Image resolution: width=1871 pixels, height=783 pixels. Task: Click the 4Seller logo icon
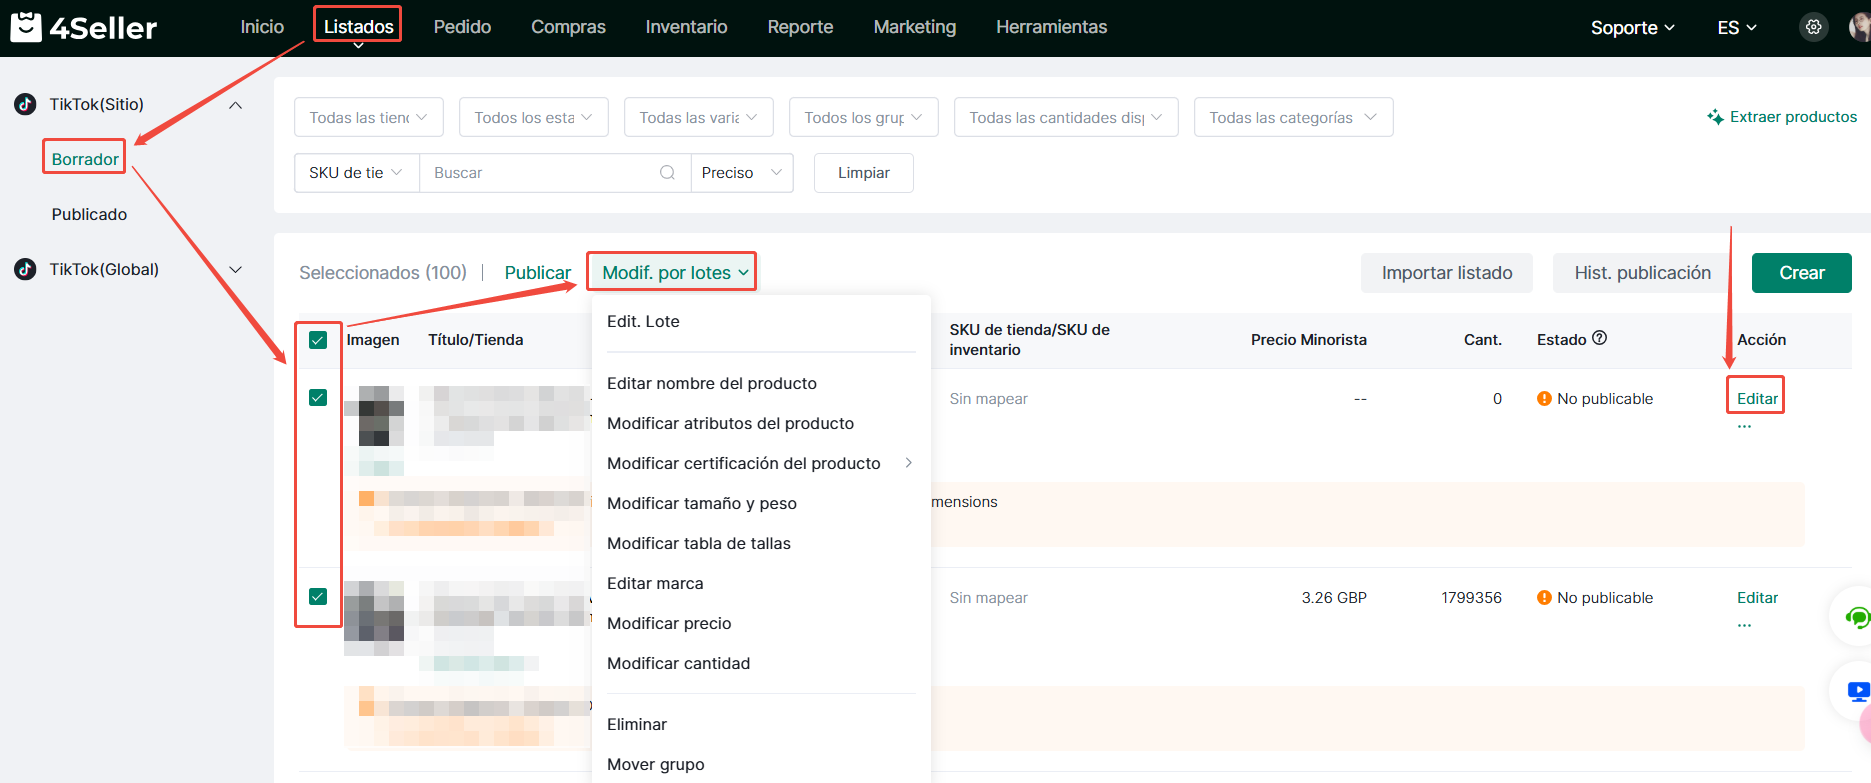click(26, 27)
